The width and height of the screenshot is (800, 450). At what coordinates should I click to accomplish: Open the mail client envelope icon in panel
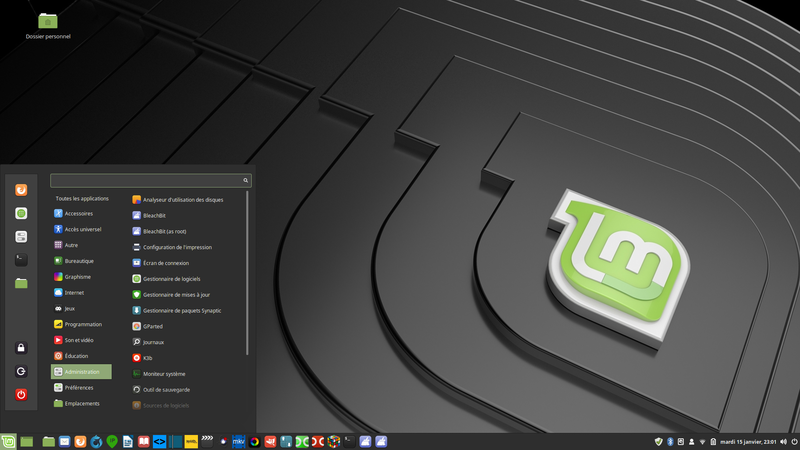tap(64, 442)
